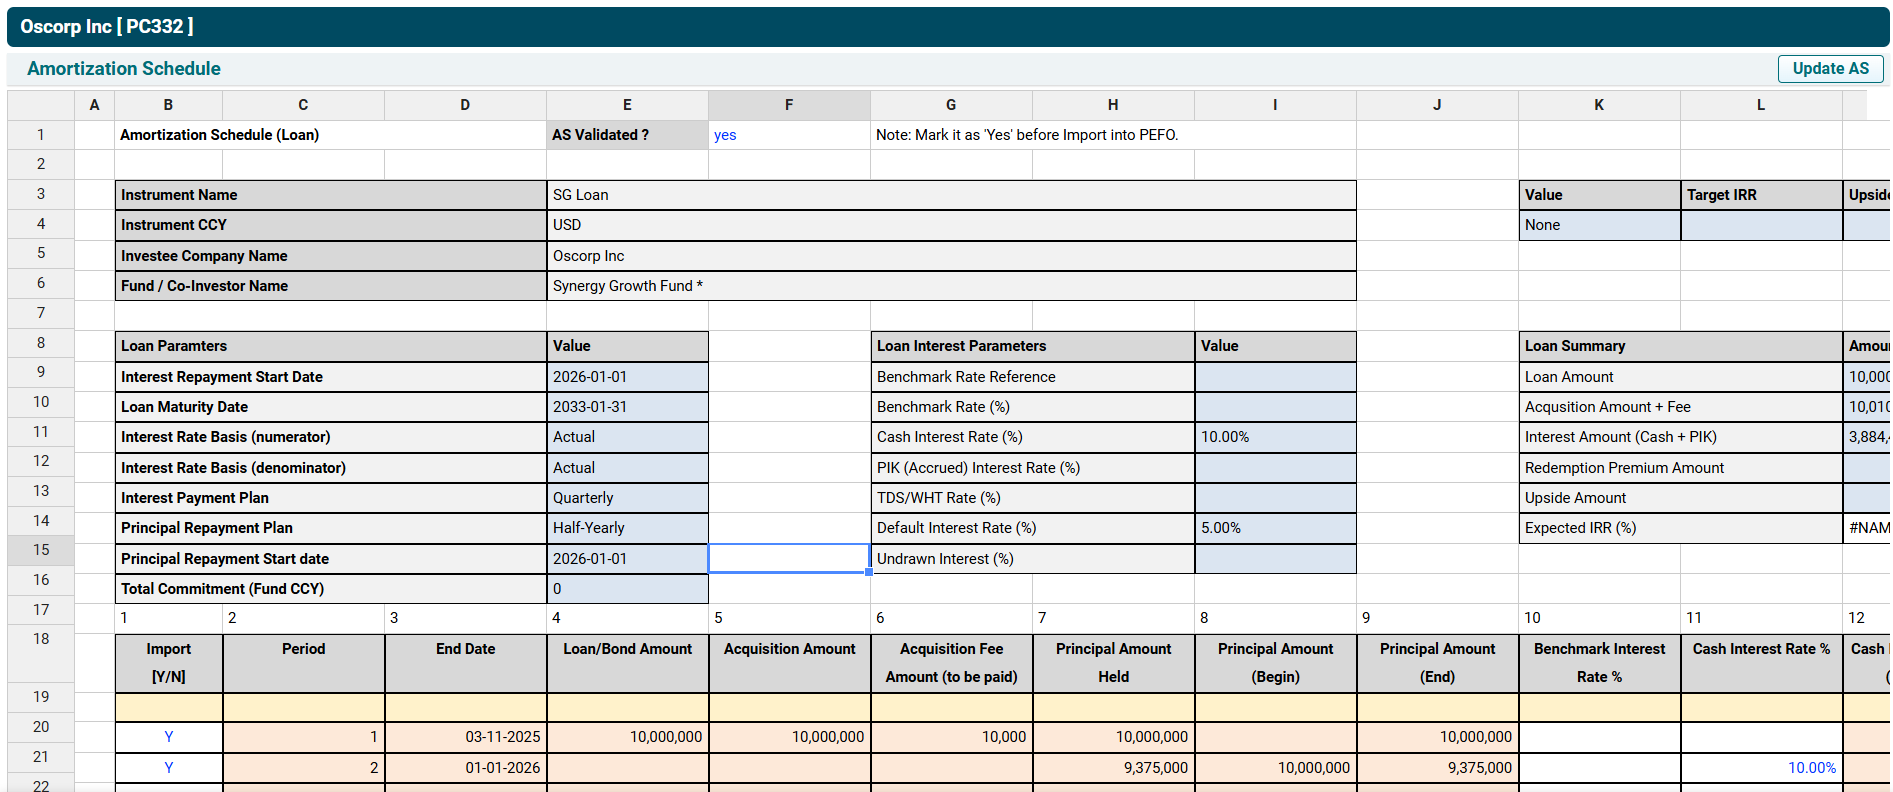Click the empty PIK (Accrued) Interest Rate value cell

click(1274, 468)
